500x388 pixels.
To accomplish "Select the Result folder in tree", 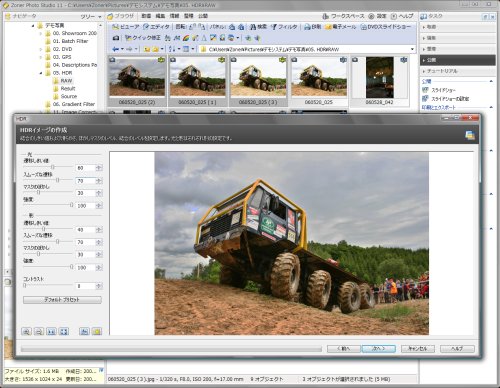I will 68,88.
